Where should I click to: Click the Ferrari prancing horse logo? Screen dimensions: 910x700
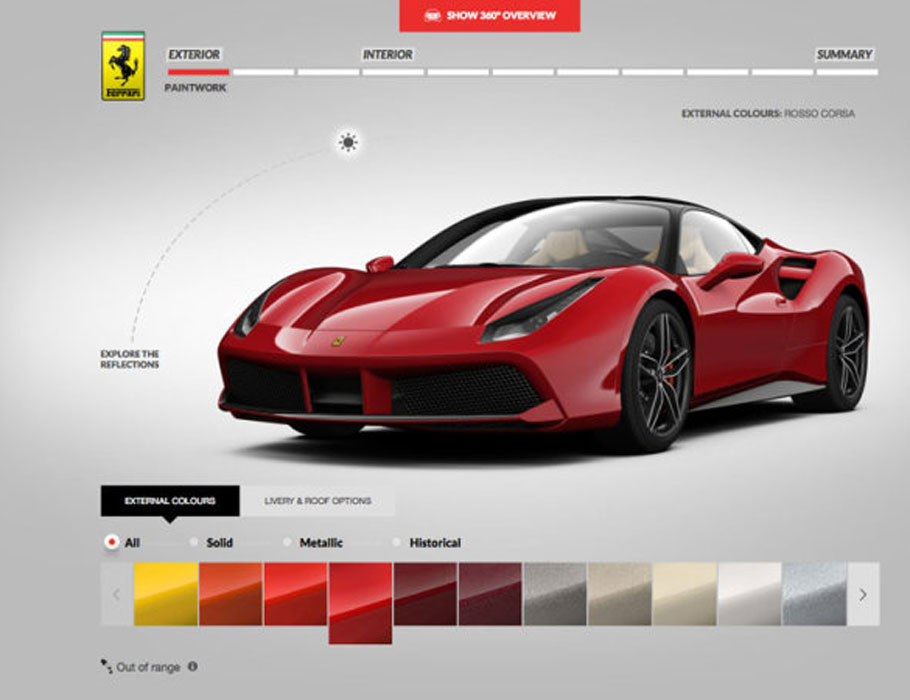click(x=123, y=66)
